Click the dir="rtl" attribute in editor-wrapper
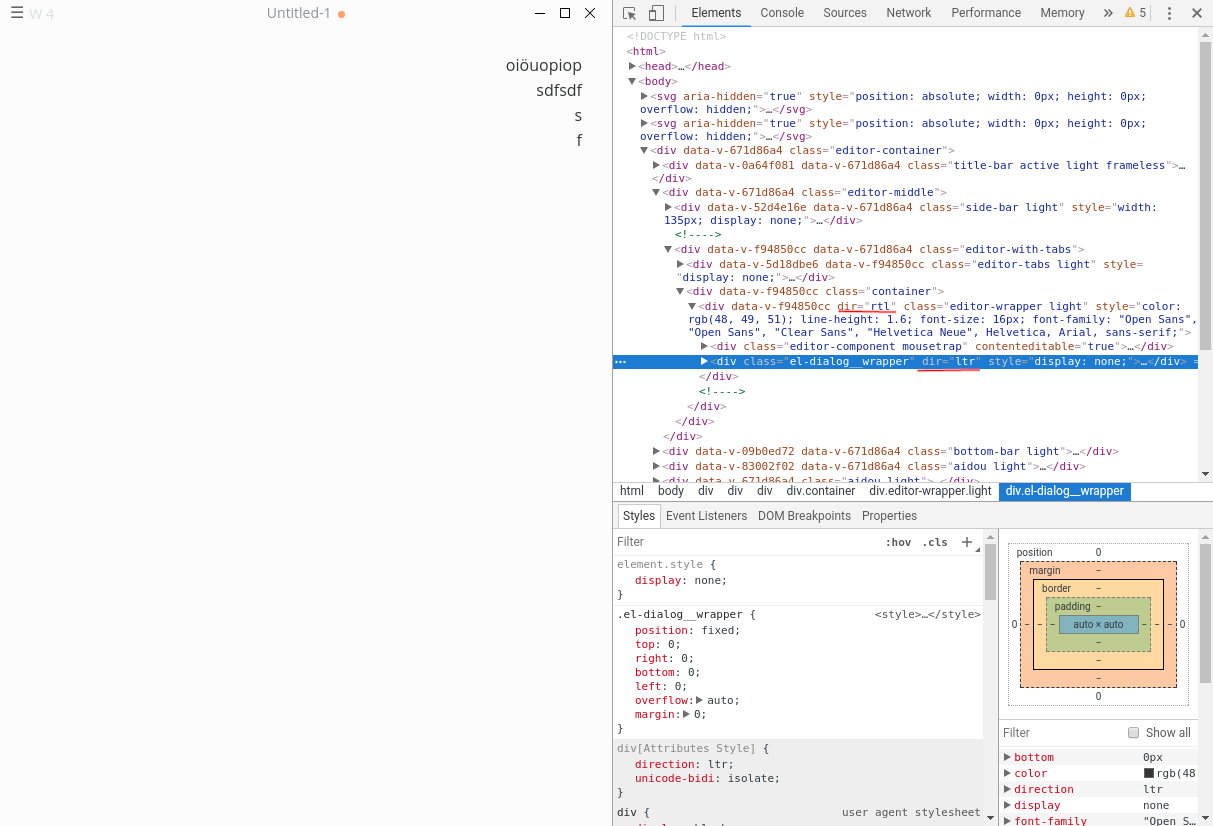1213x826 pixels. coord(867,306)
